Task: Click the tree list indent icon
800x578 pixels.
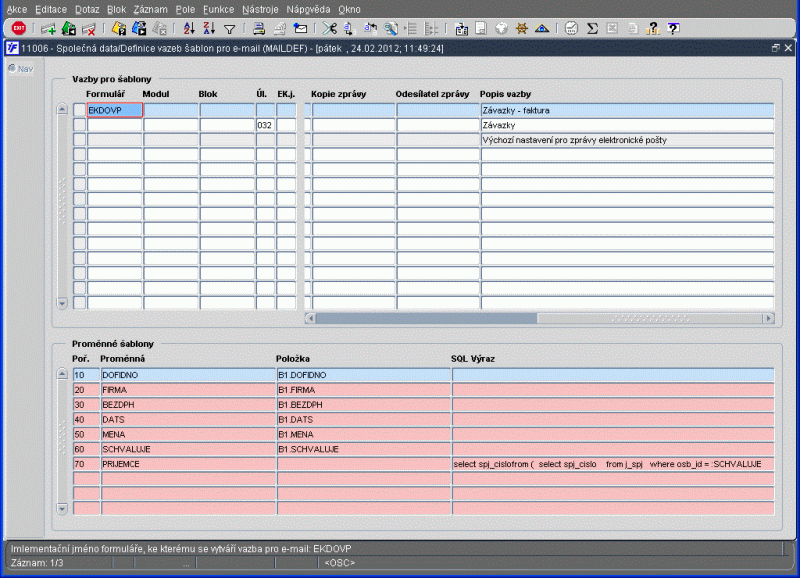Action: pos(411,29)
